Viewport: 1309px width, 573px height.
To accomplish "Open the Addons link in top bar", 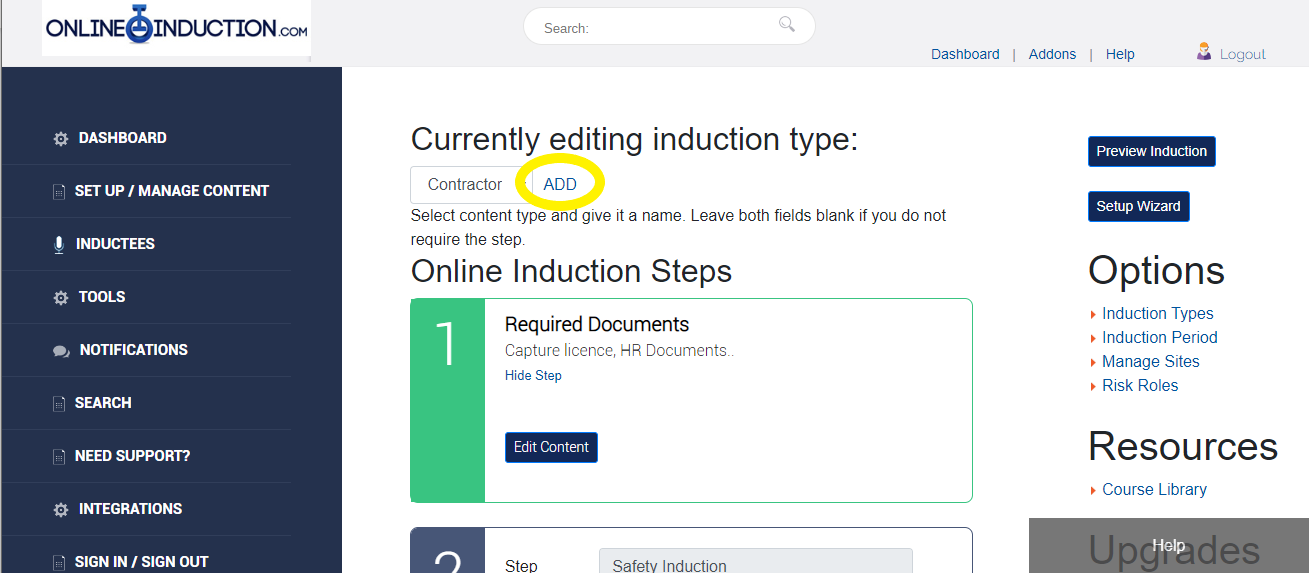I will tap(1052, 54).
